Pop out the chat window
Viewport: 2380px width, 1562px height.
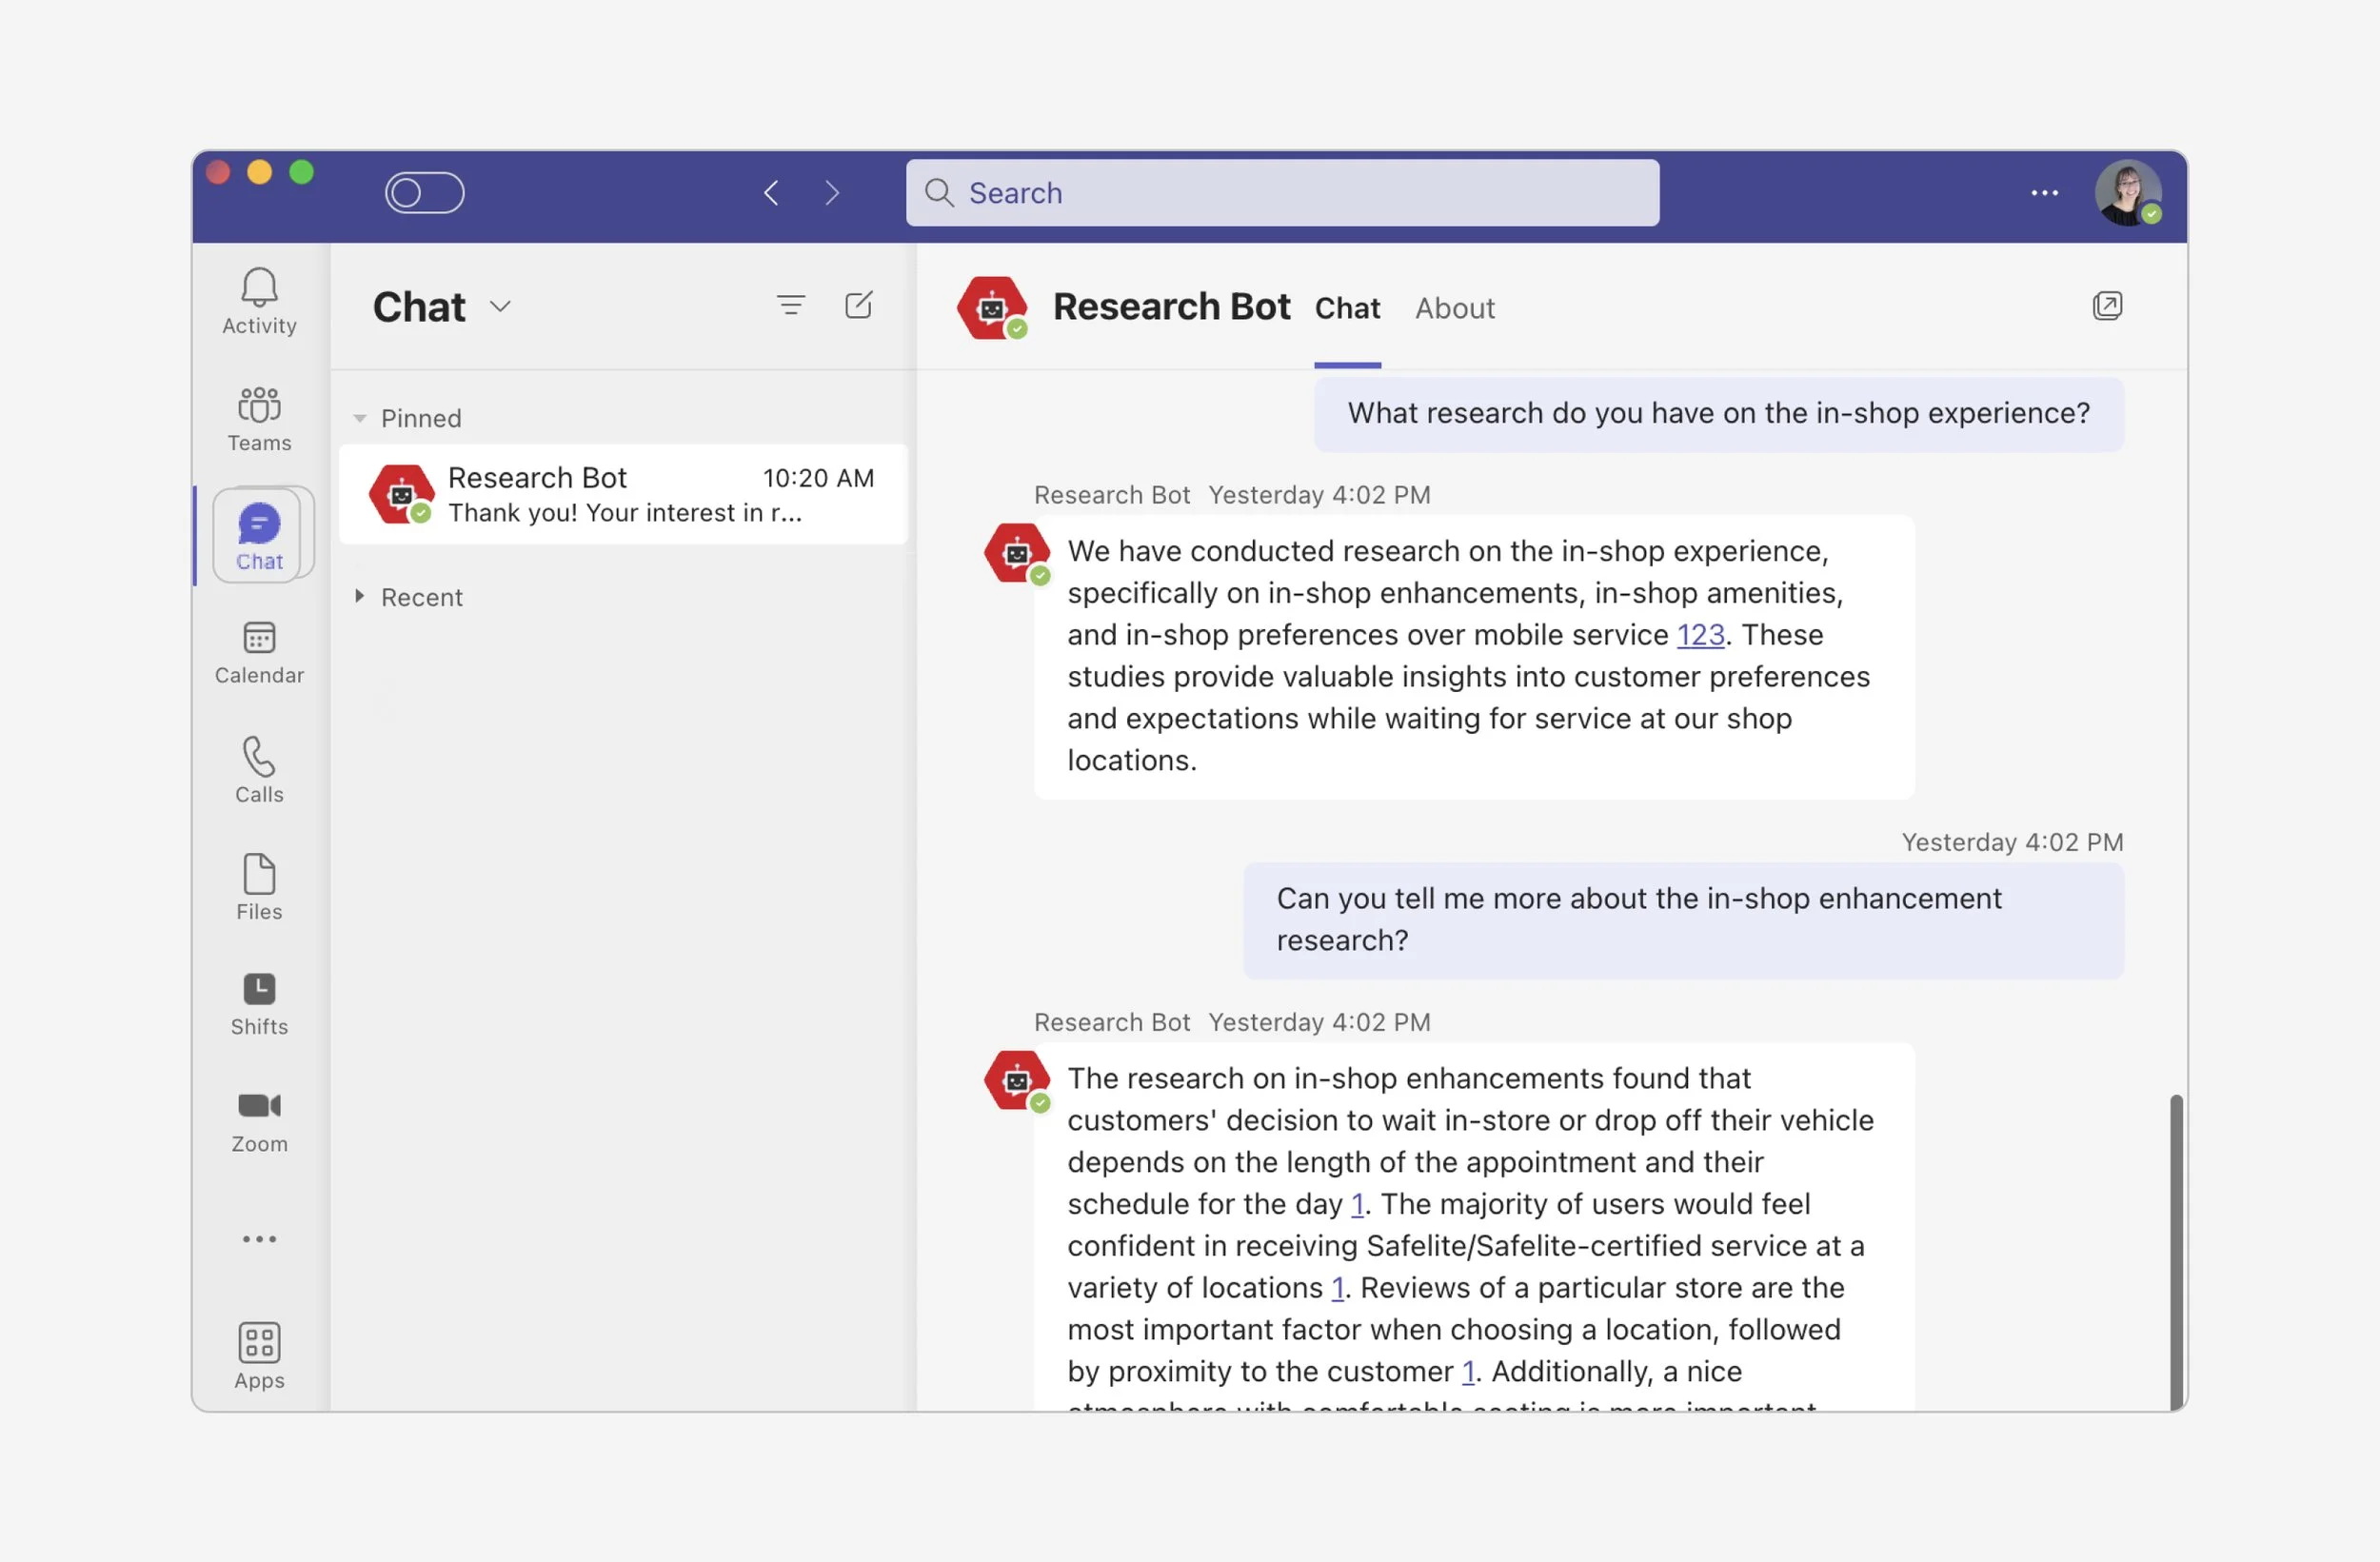click(2106, 305)
